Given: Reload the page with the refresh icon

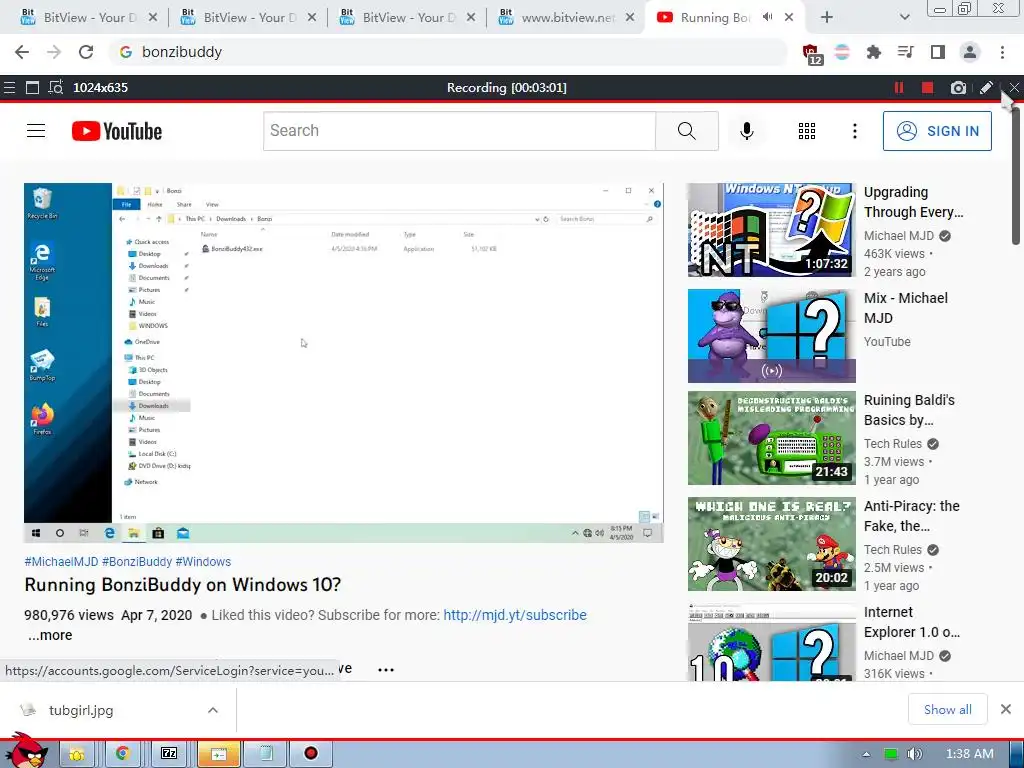Looking at the screenshot, I should [86, 52].
